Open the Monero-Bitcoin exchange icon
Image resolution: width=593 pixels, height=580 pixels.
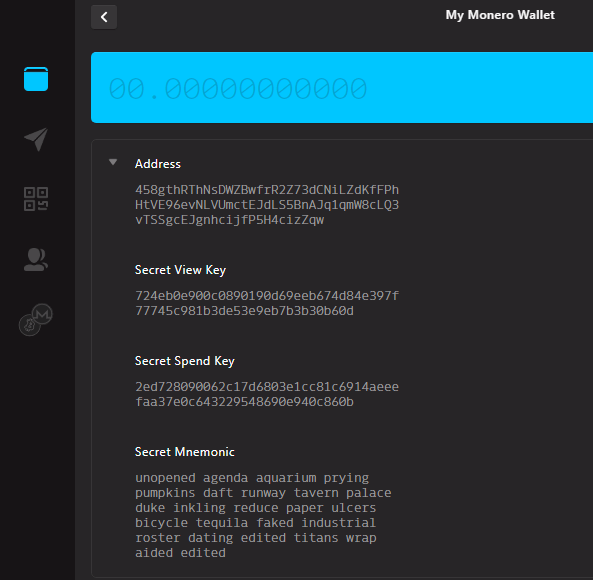click(x=36, y=319)
